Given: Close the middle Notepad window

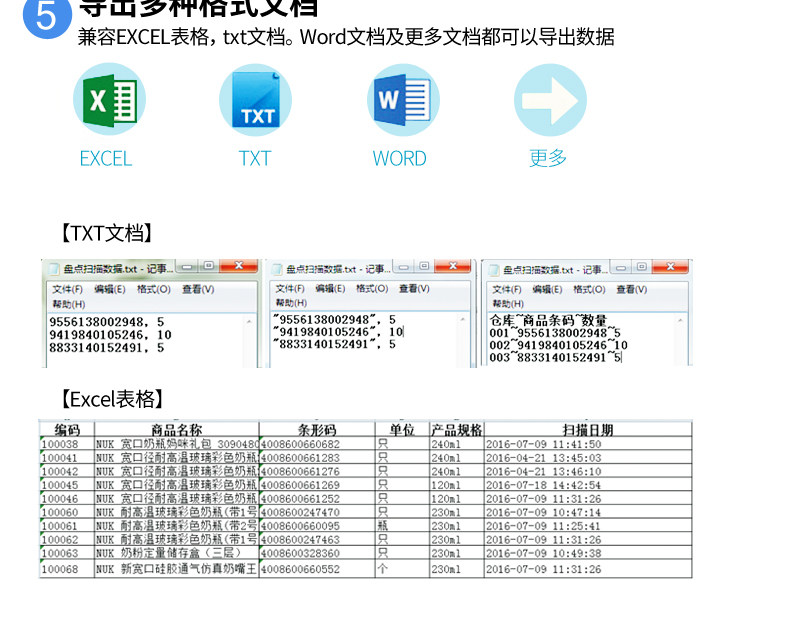Looking at the screenshot, I should 452,266.
